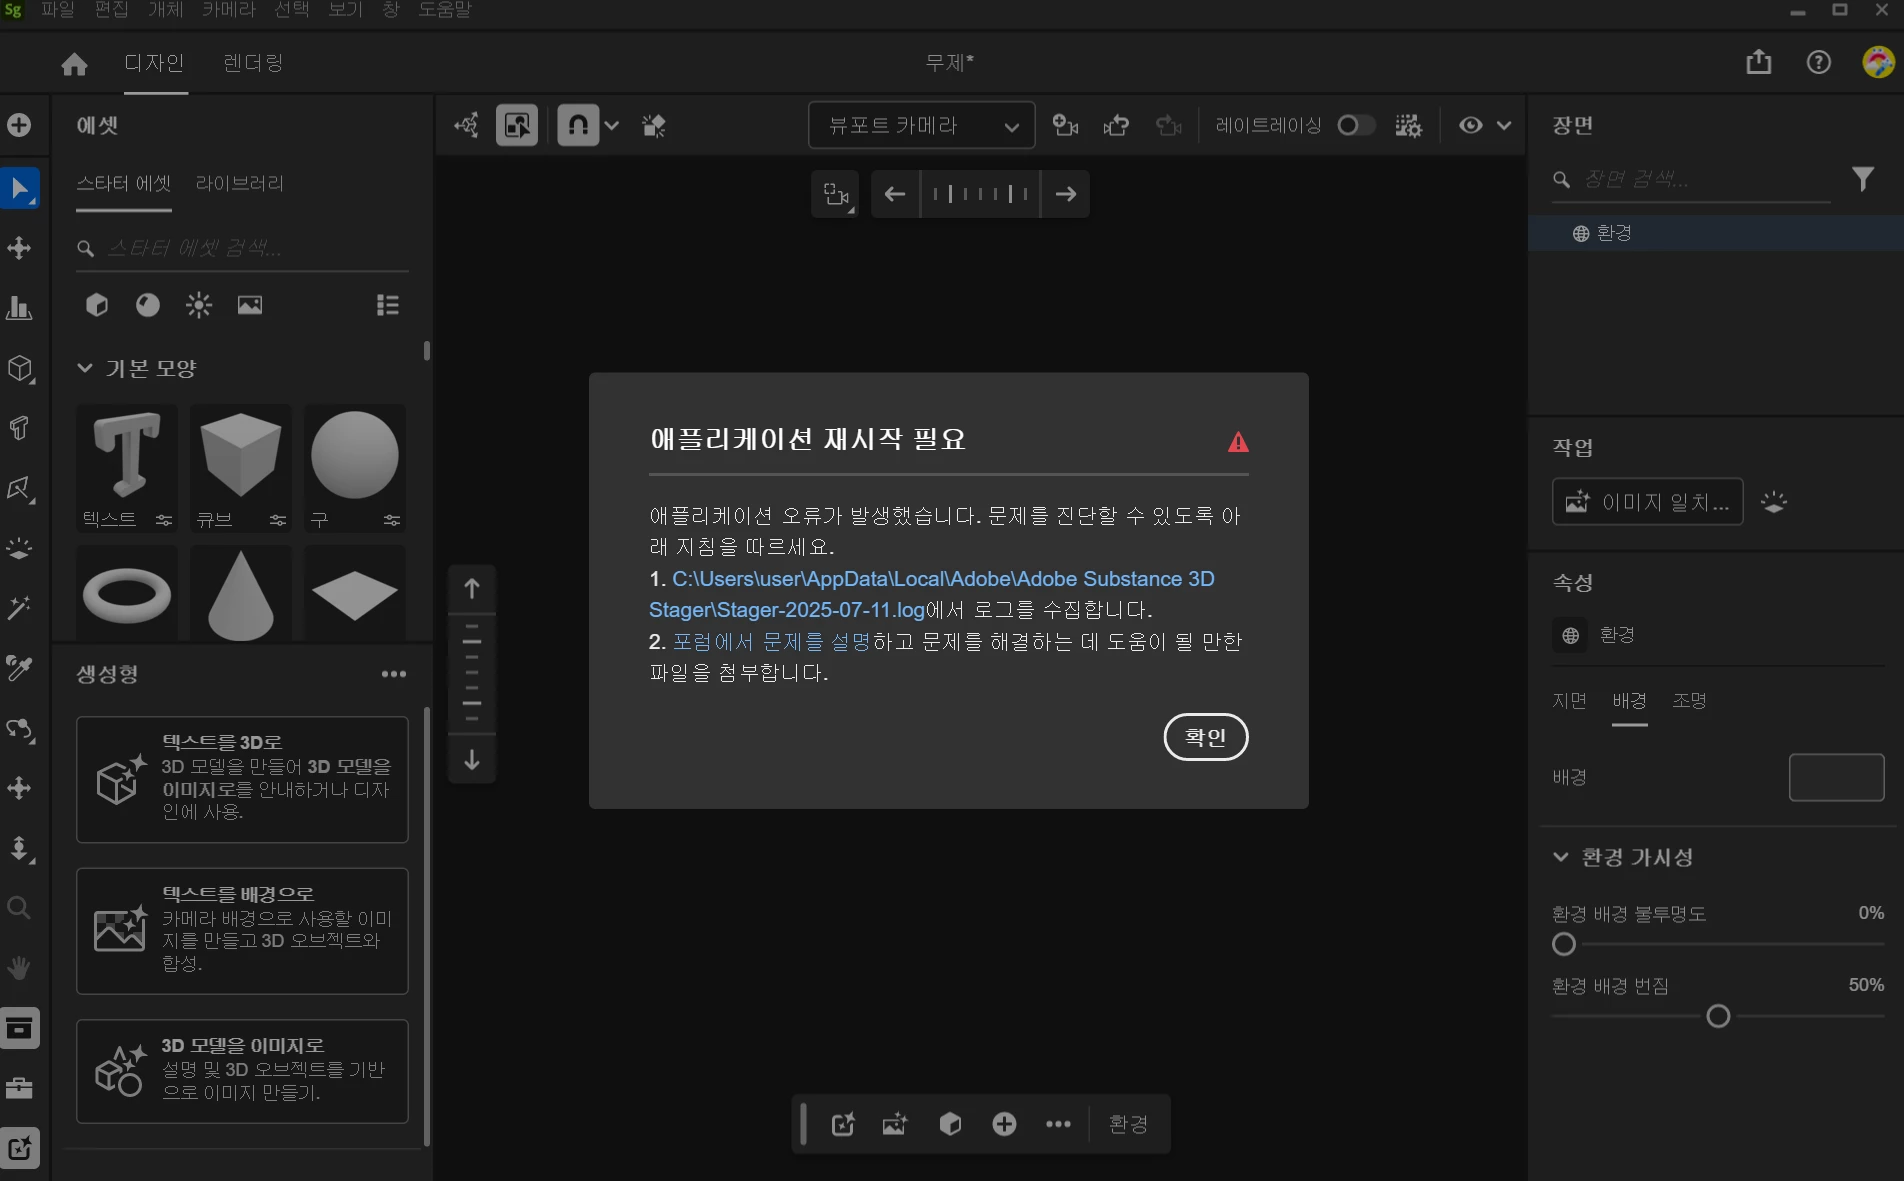Activate the Select arrow tool

coord(20,188)
